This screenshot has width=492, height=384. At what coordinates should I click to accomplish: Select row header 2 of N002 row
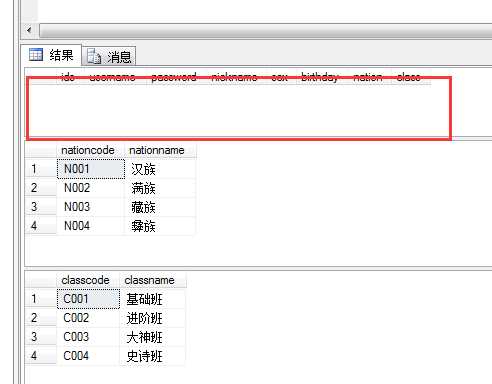click(x=41, y=188)
